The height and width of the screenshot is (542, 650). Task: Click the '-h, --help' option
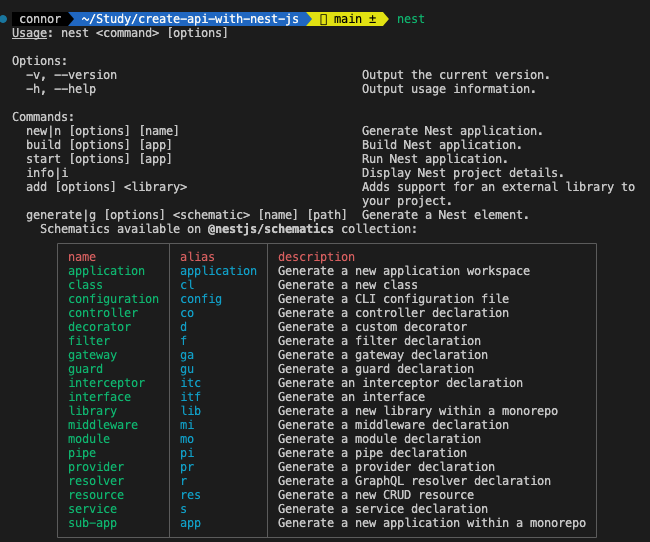pos(61,89)
